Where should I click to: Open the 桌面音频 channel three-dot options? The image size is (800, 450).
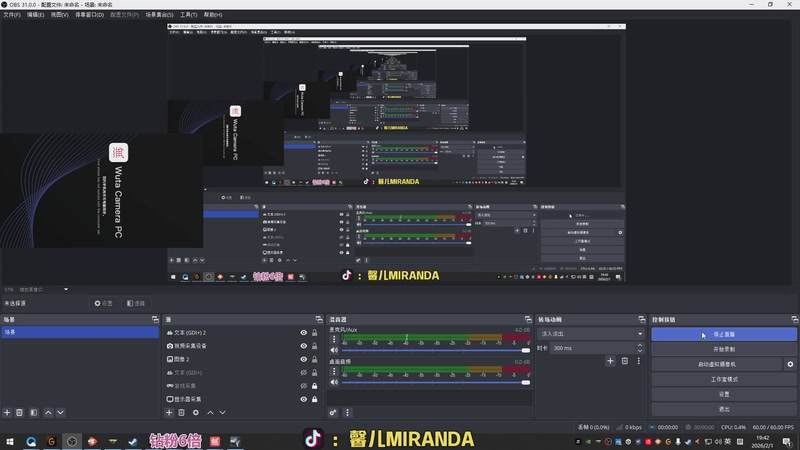(334, 371)
